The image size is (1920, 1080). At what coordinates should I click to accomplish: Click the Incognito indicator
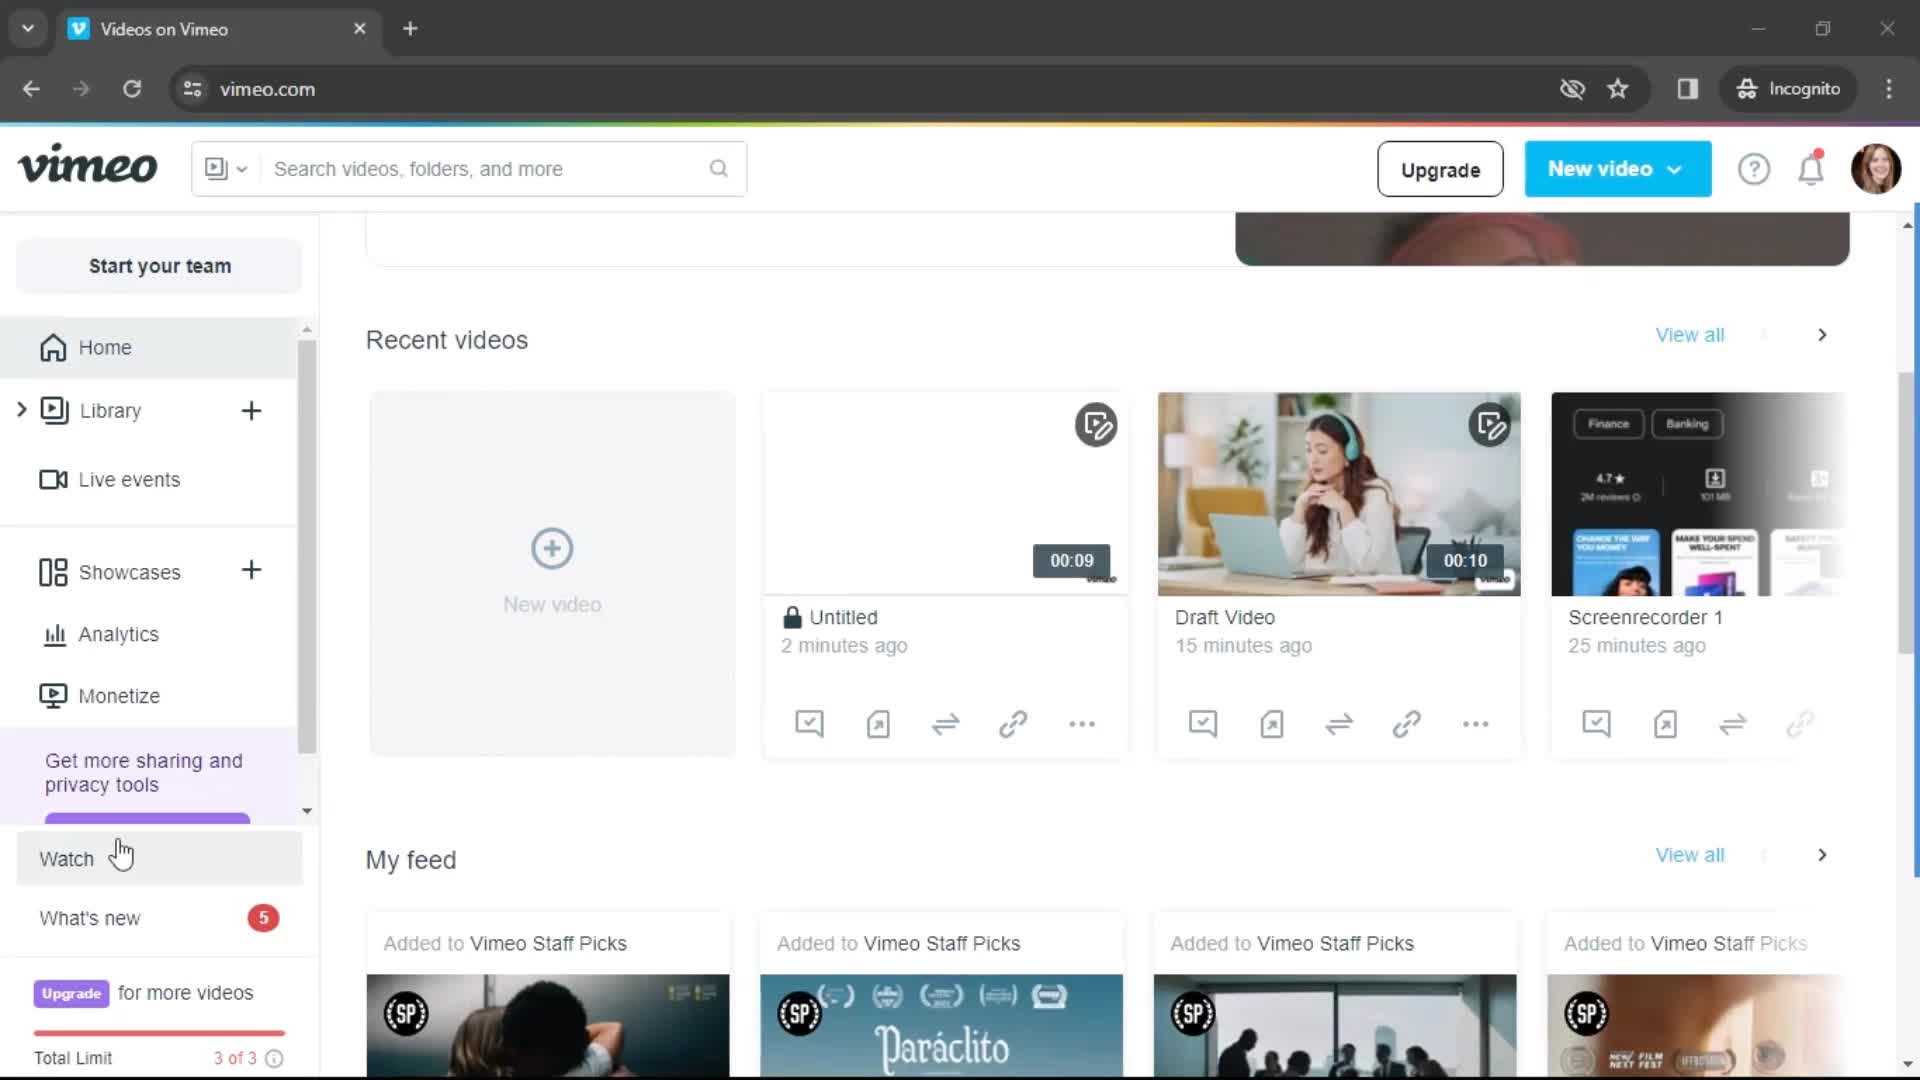pyautogui.click(x=1788, y=89)
